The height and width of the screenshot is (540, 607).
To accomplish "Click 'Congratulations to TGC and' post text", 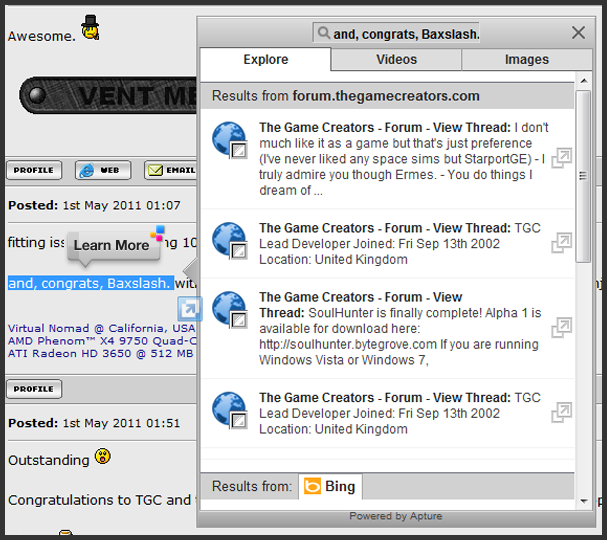I will click(x=99, y=500).
